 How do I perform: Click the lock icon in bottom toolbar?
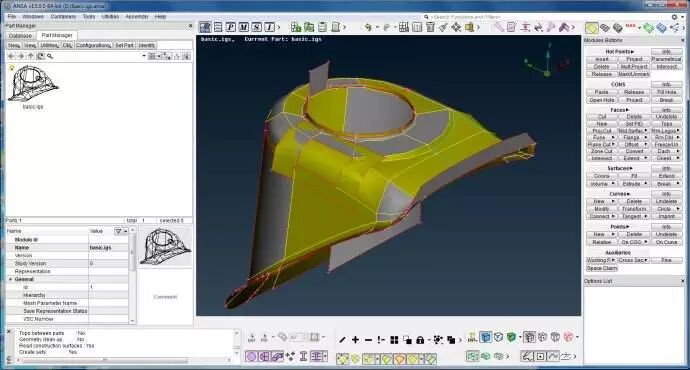(x=420, y=340)
